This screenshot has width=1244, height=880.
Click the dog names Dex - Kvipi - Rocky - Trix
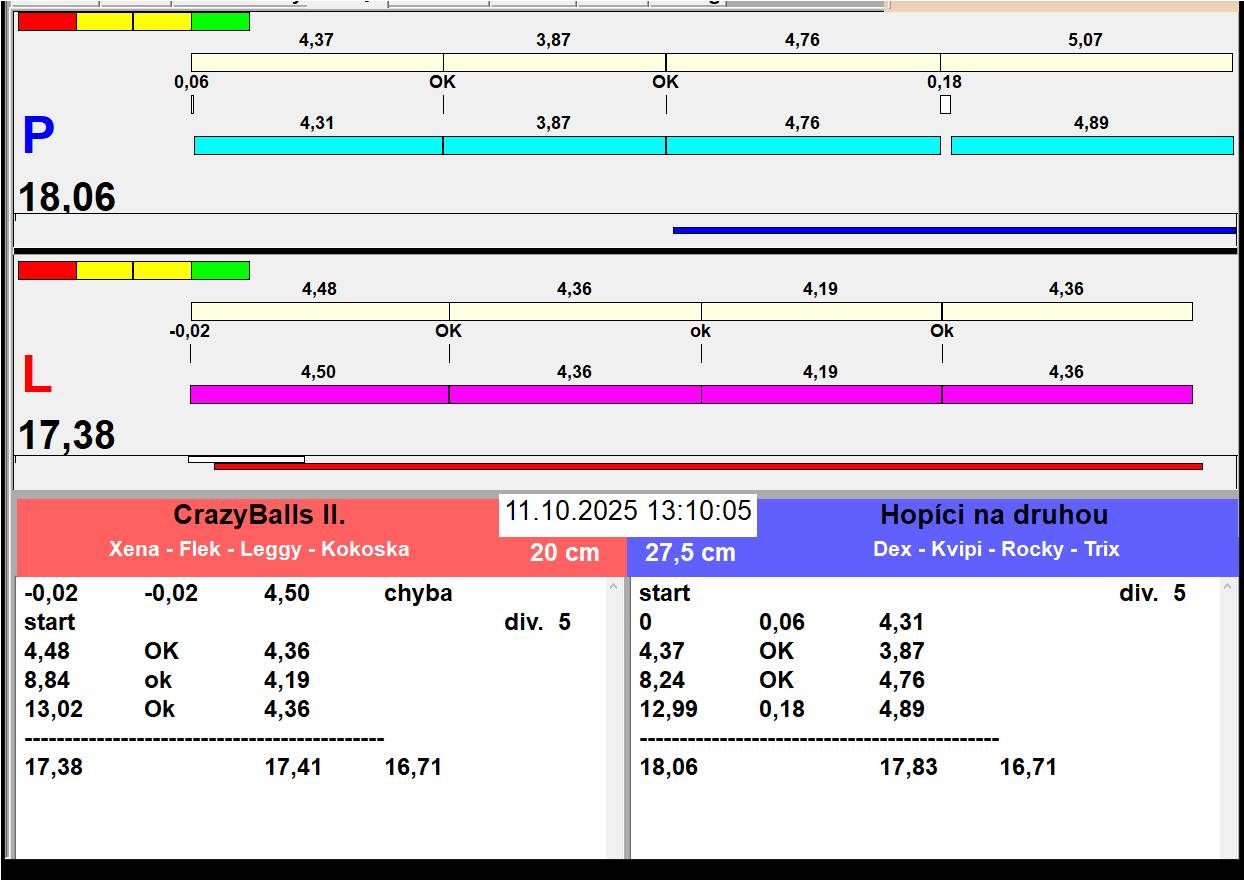pos(996,549)
